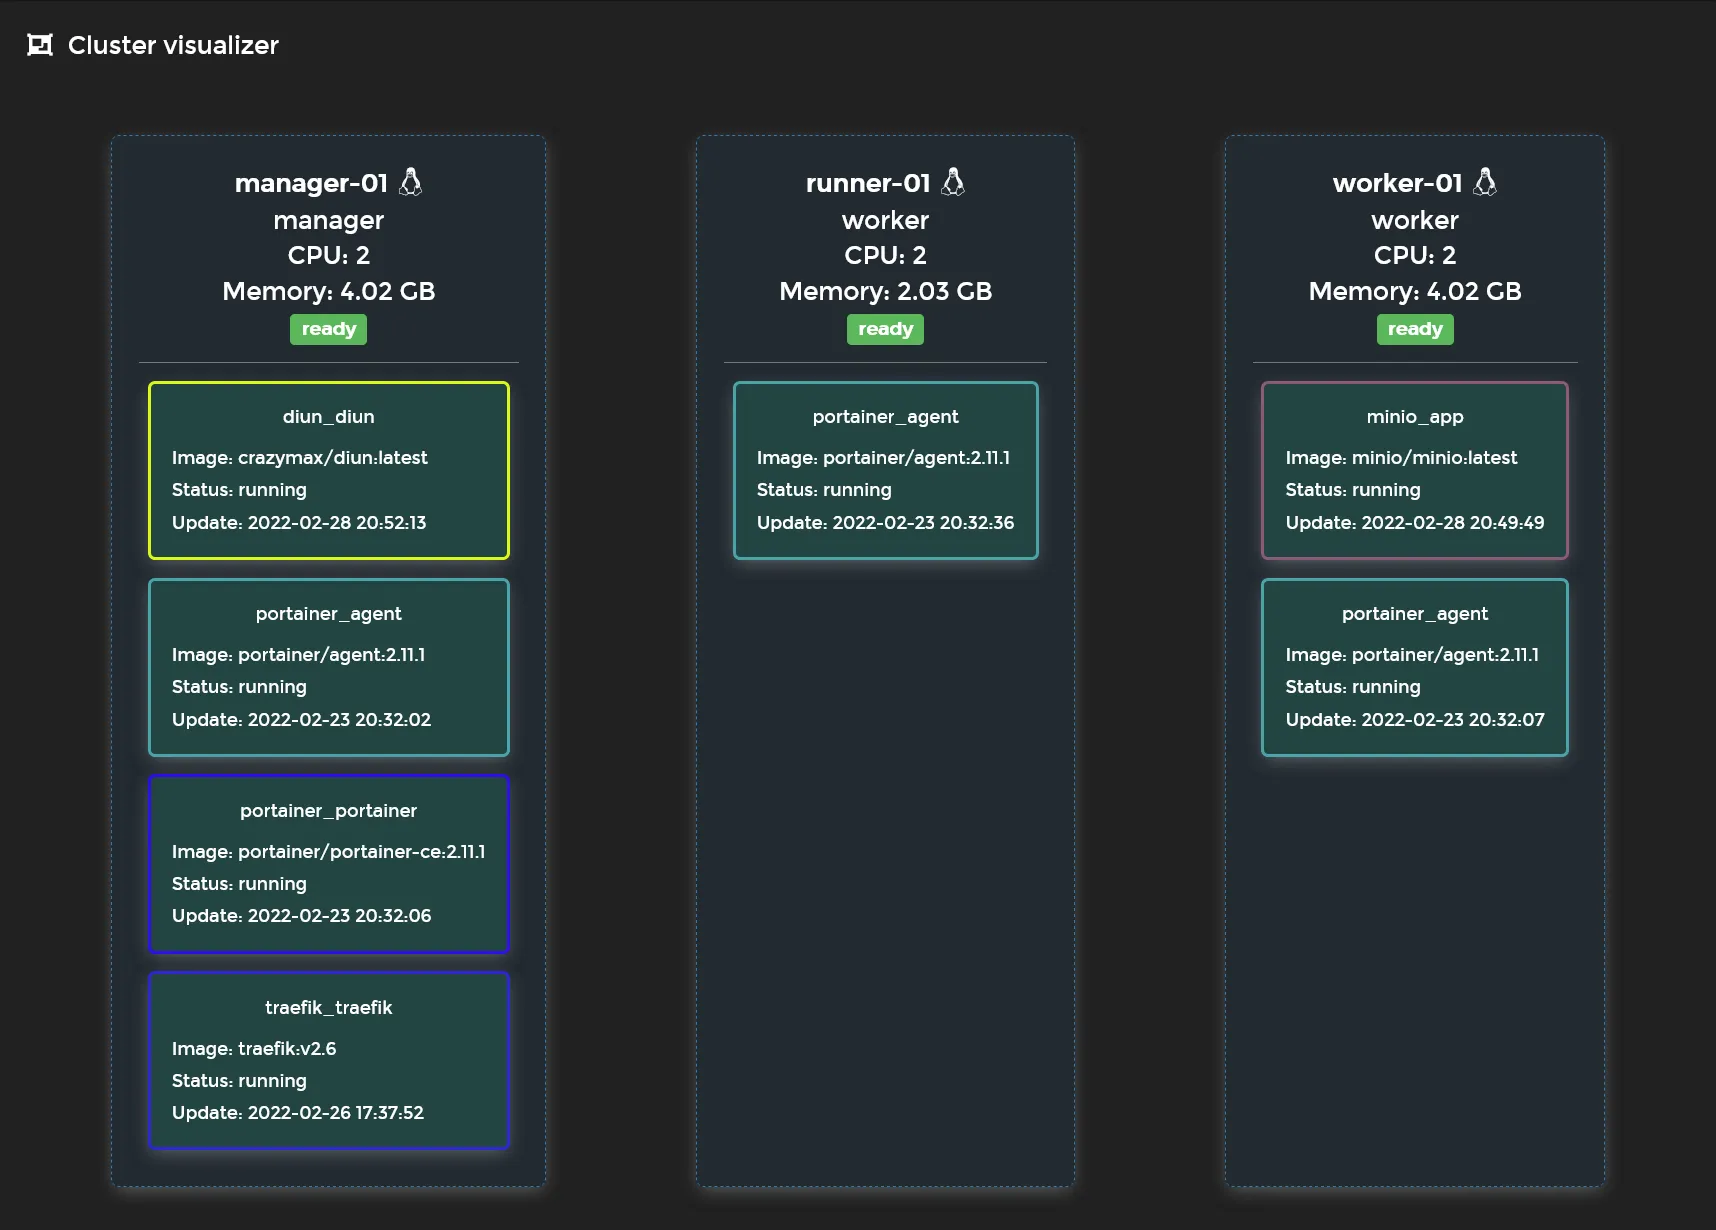The height and width of the screenshot is (1230, 1716).
Task: Click the ready badge on manager-01
Action: coord(328,329)
